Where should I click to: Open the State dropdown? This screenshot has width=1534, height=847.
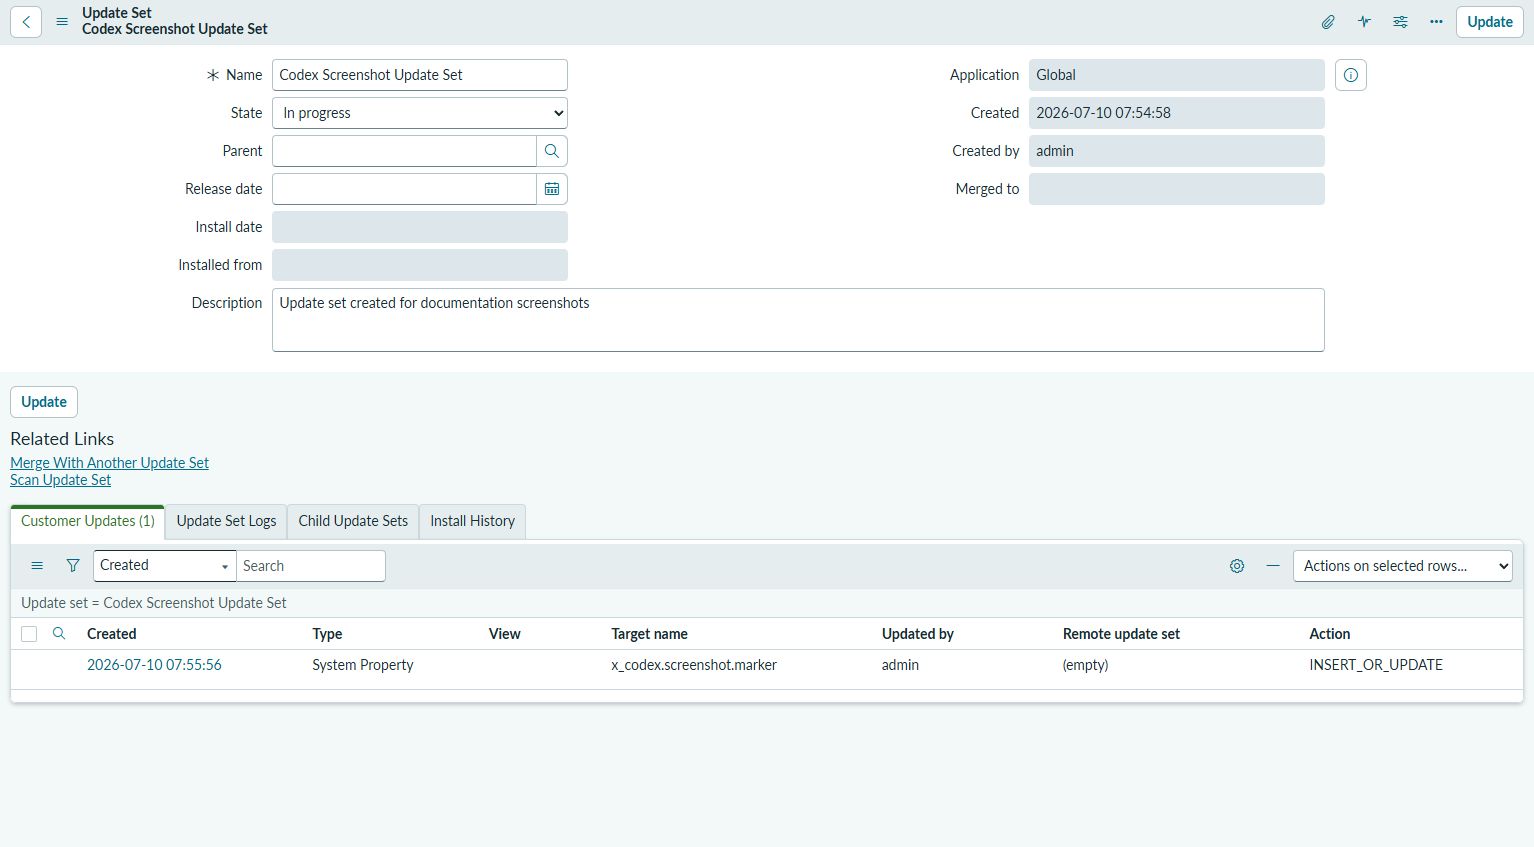[420, 113]
